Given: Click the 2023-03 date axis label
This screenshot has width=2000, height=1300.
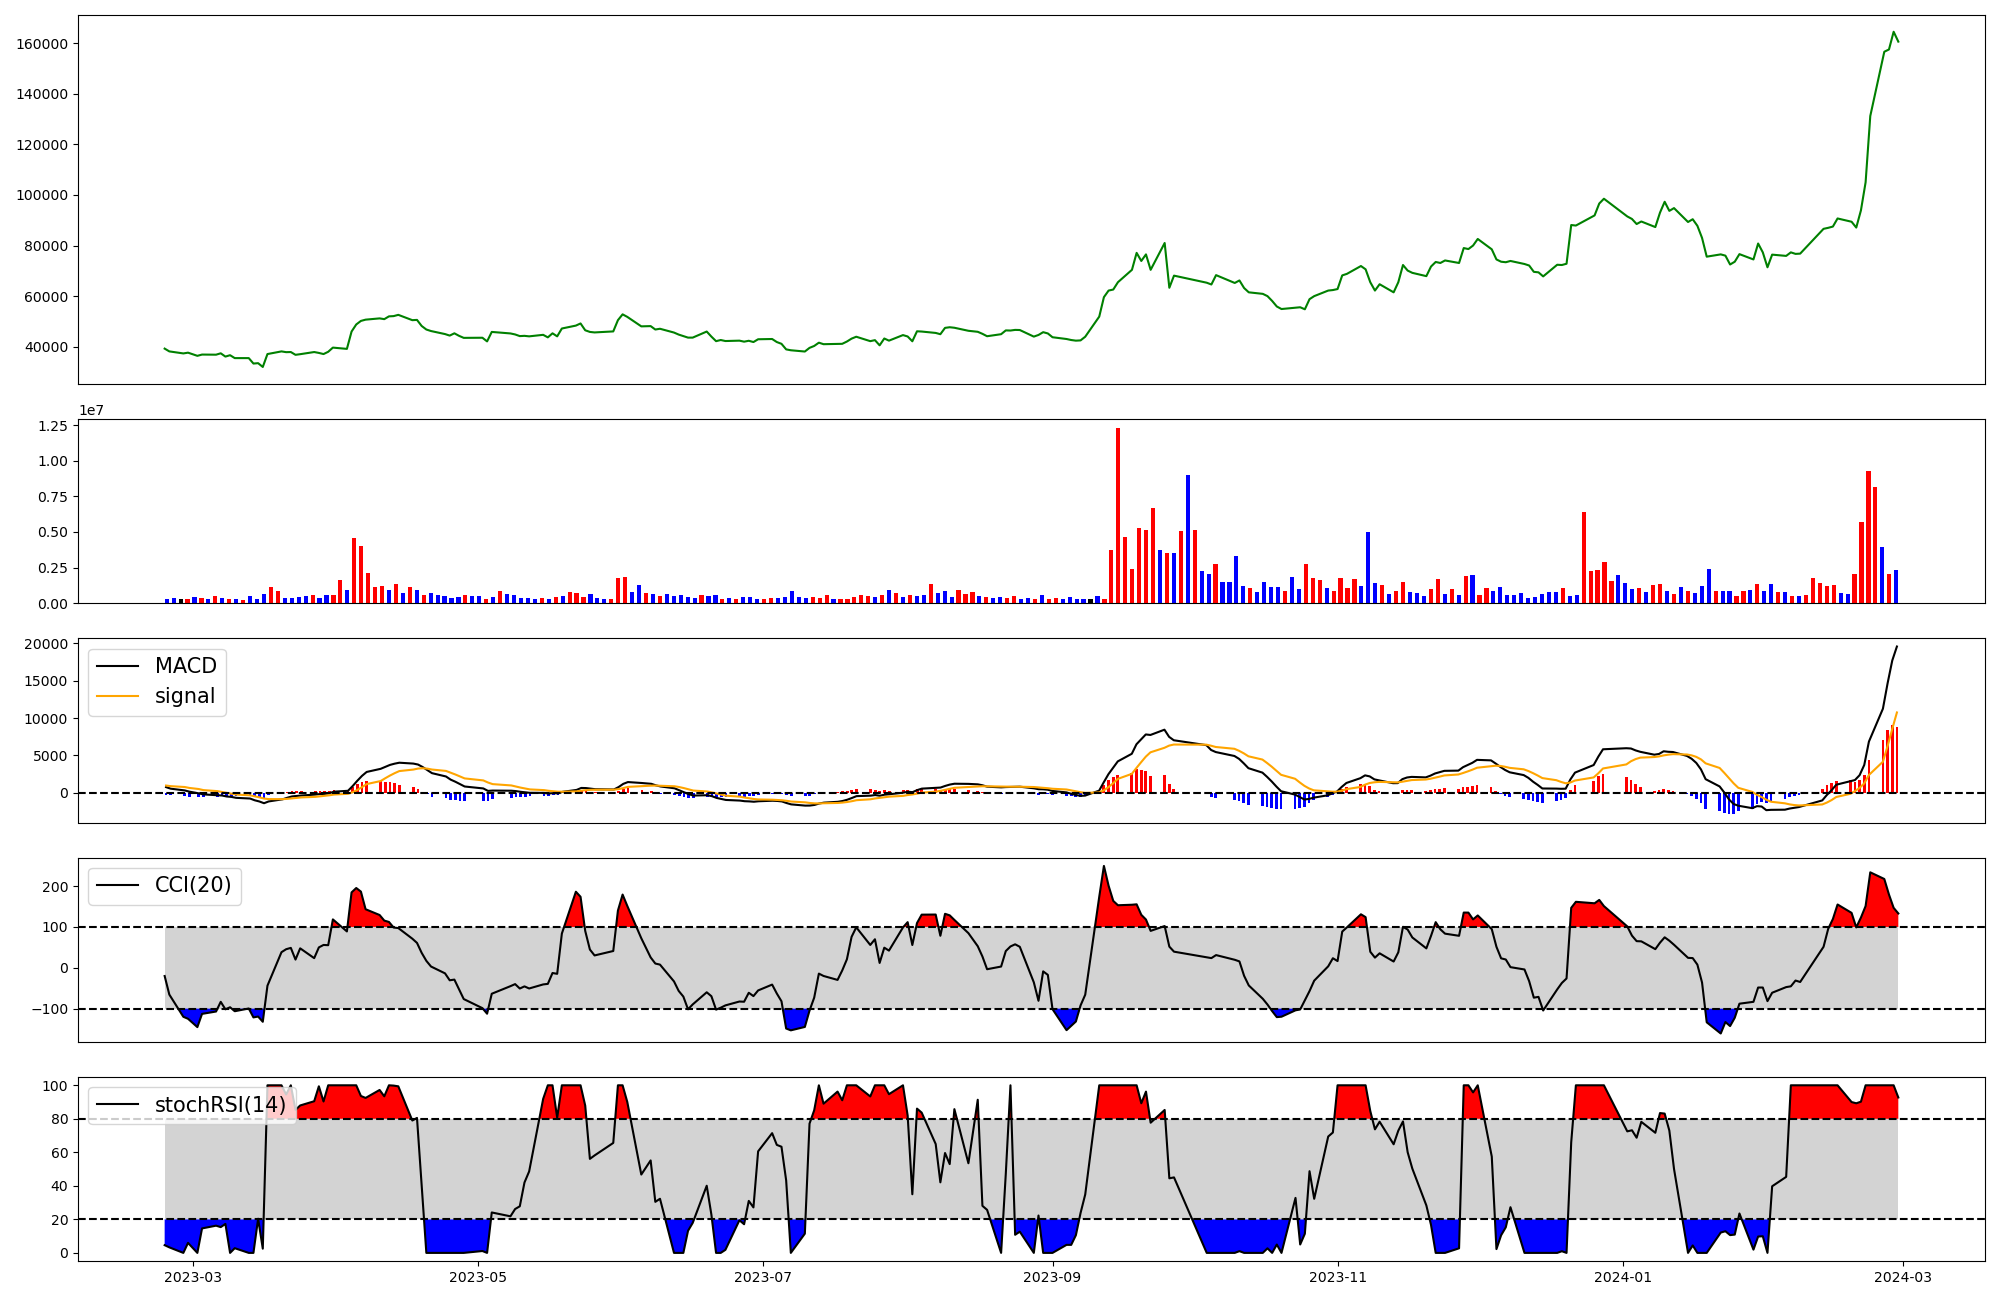Looking at the screenshot, I should [193, 1277].
